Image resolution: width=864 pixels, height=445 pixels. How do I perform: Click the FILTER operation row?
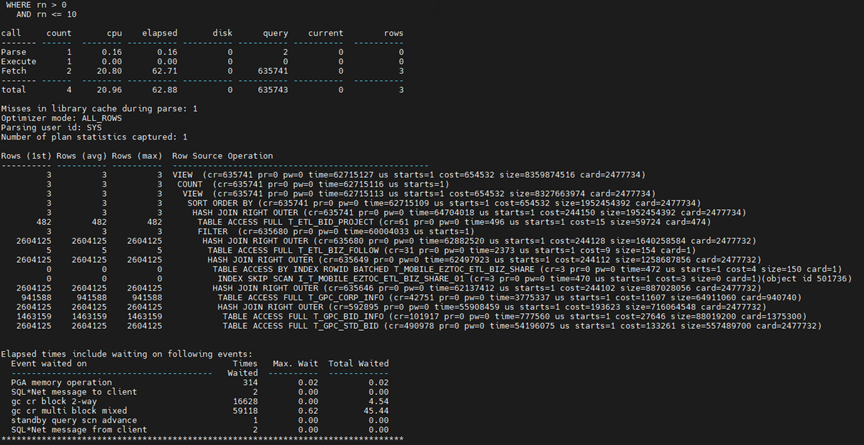(336, 231)
